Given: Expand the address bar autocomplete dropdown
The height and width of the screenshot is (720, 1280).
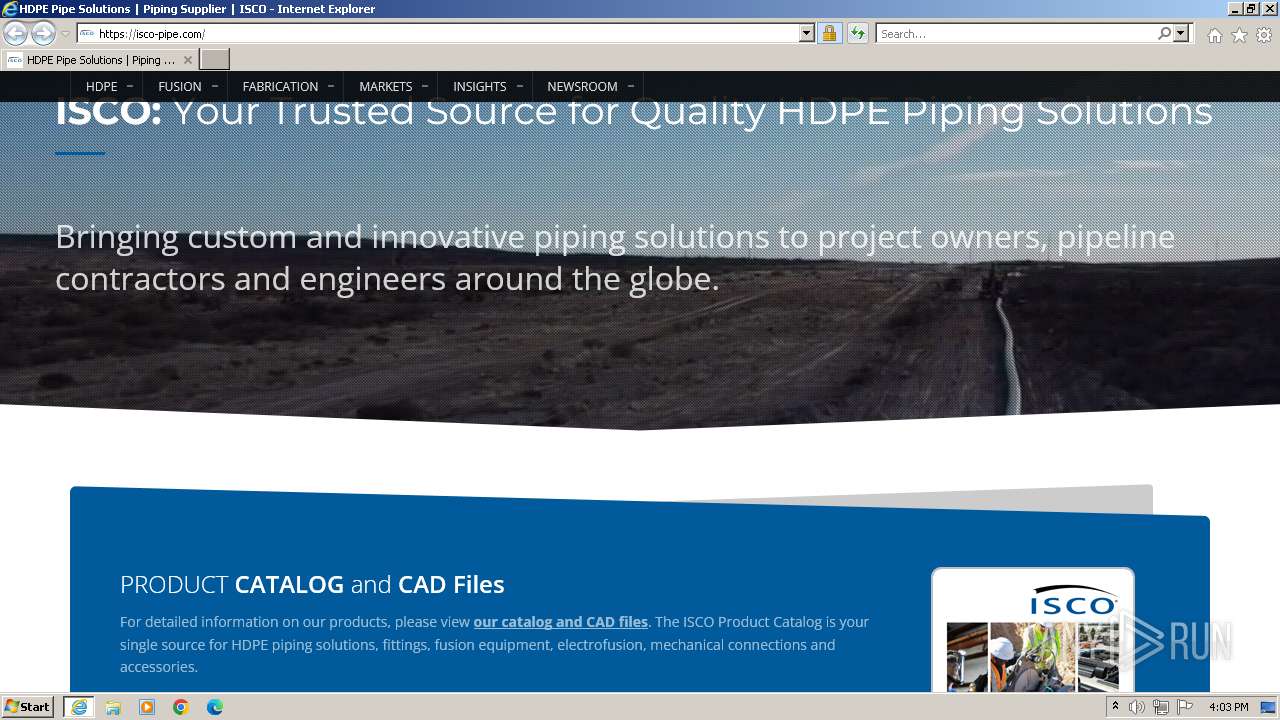Looking at the screenshot, I should tap(807, 34).
